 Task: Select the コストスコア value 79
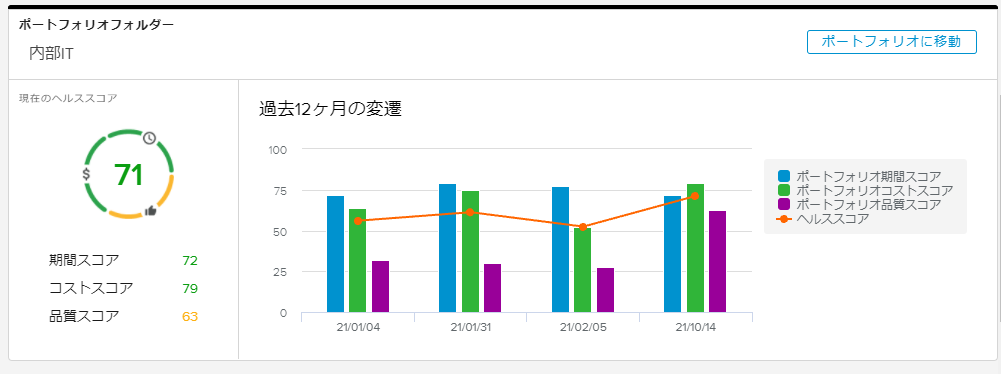point(190,288)
